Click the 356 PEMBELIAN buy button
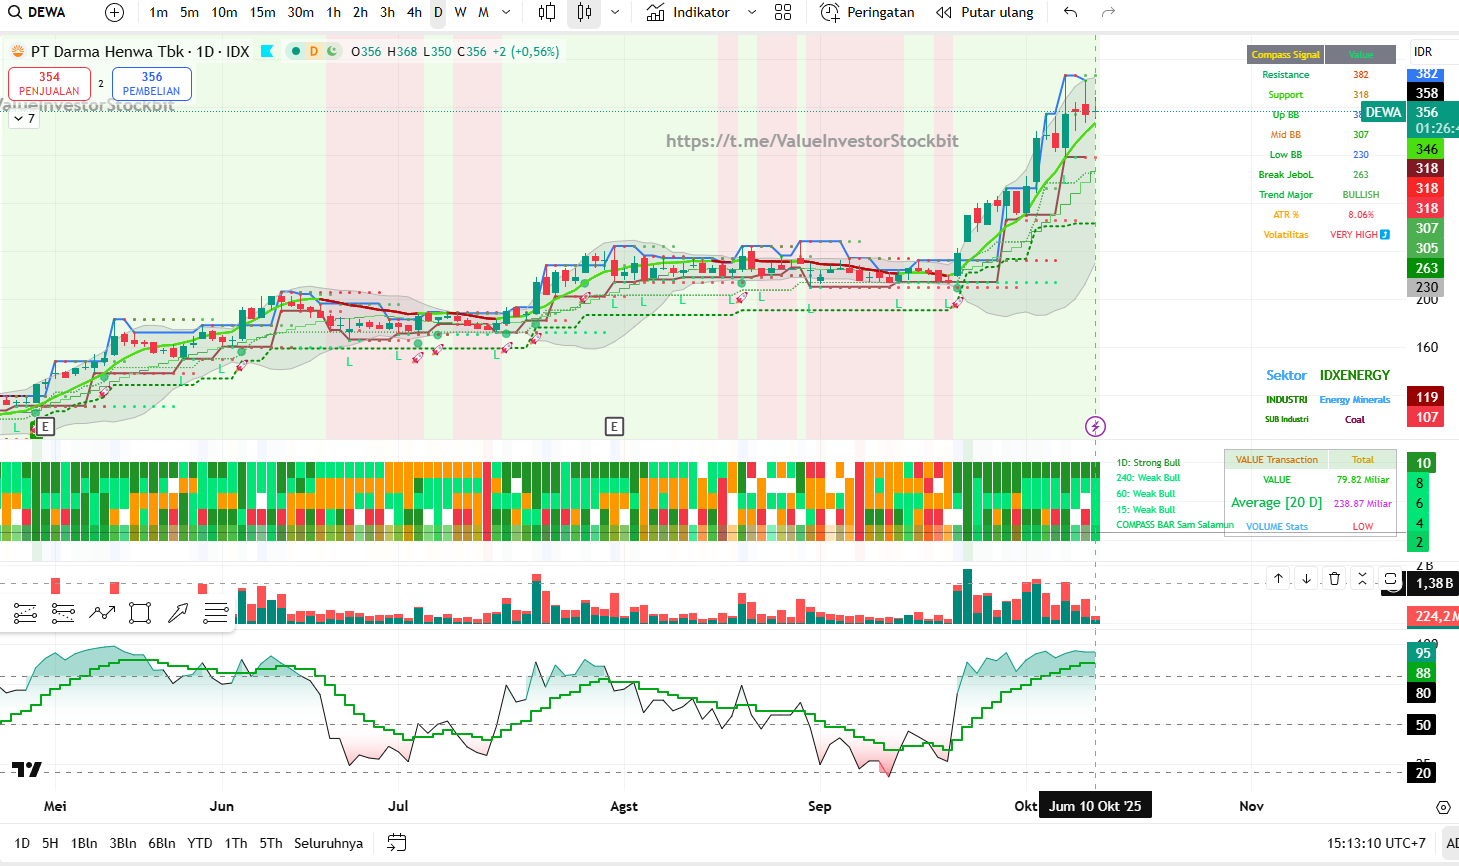This screenshot has height=866, width=1459. (152, 83)
